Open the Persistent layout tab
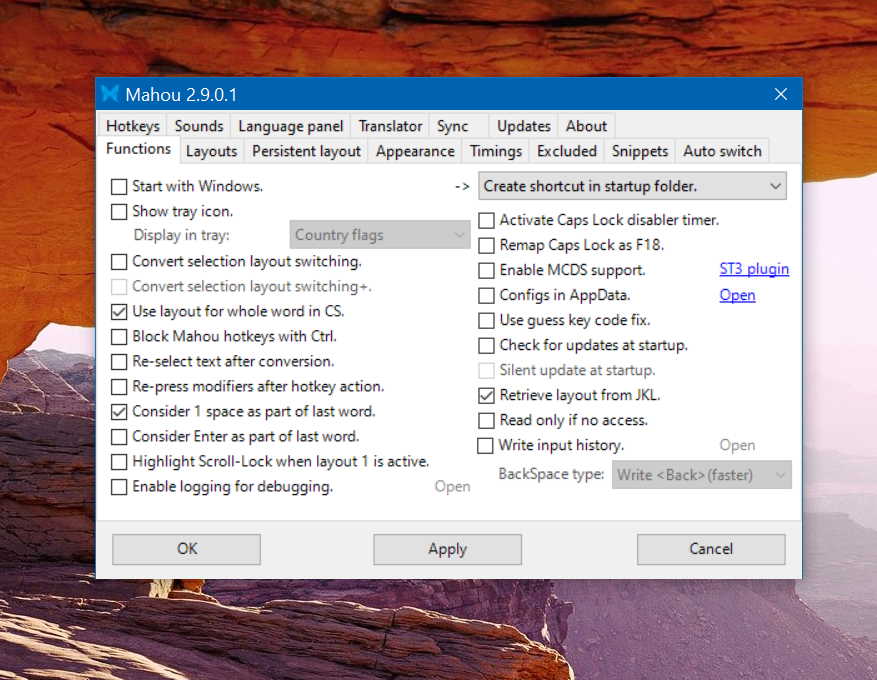This screenshot has height=680, width=877. 307,151
